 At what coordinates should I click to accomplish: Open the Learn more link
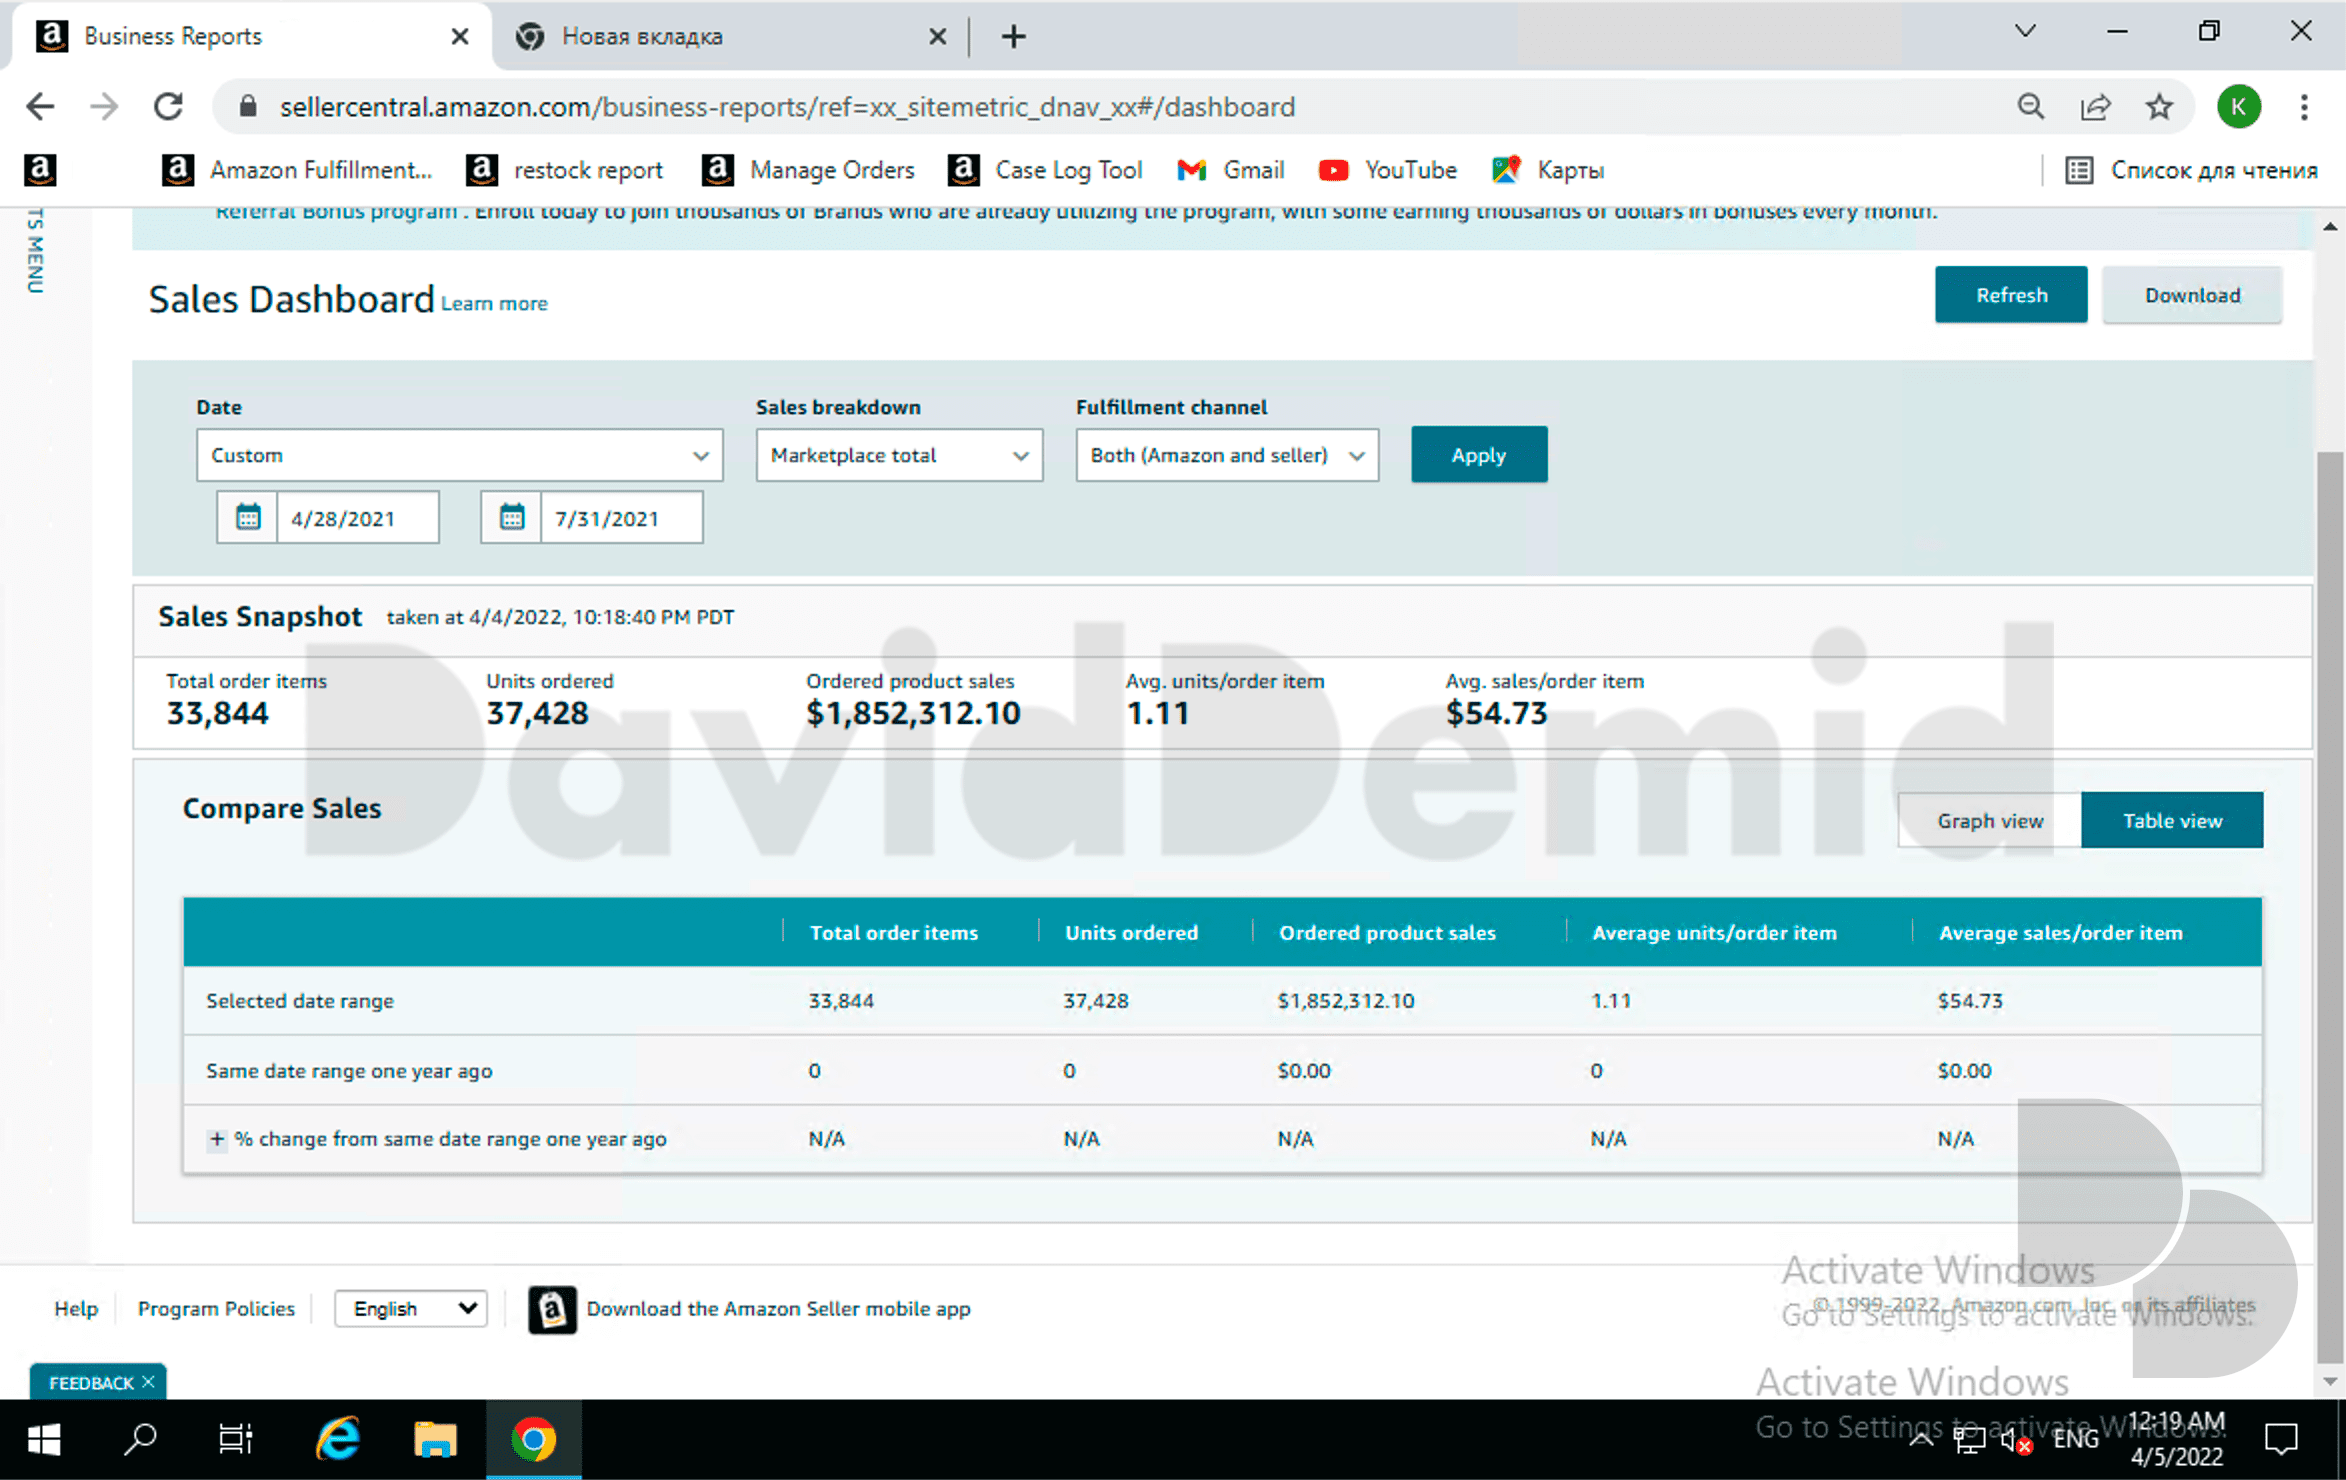(494, 303)
